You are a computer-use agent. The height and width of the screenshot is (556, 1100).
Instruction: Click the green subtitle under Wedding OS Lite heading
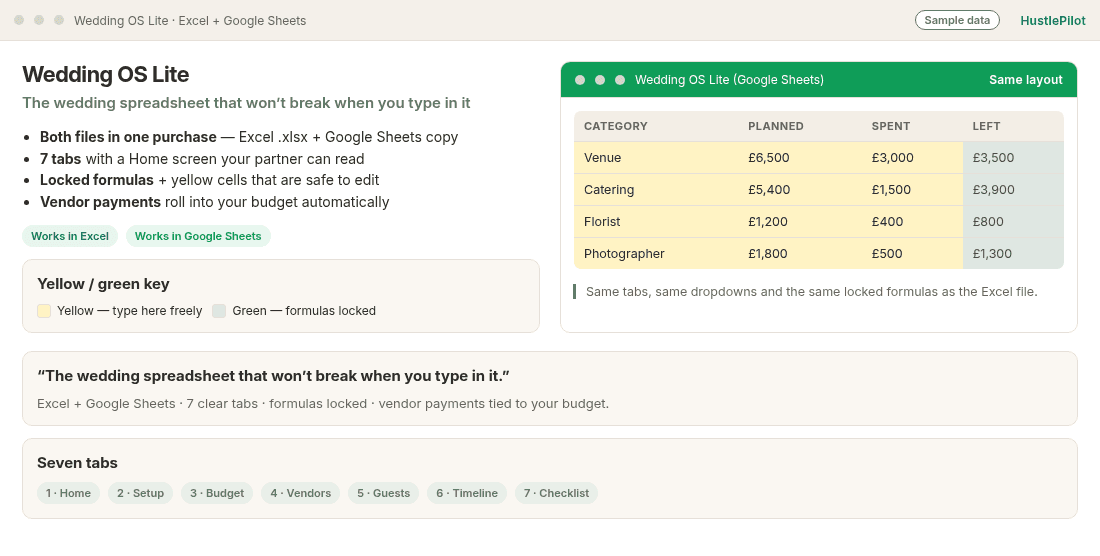pos(246,103)
